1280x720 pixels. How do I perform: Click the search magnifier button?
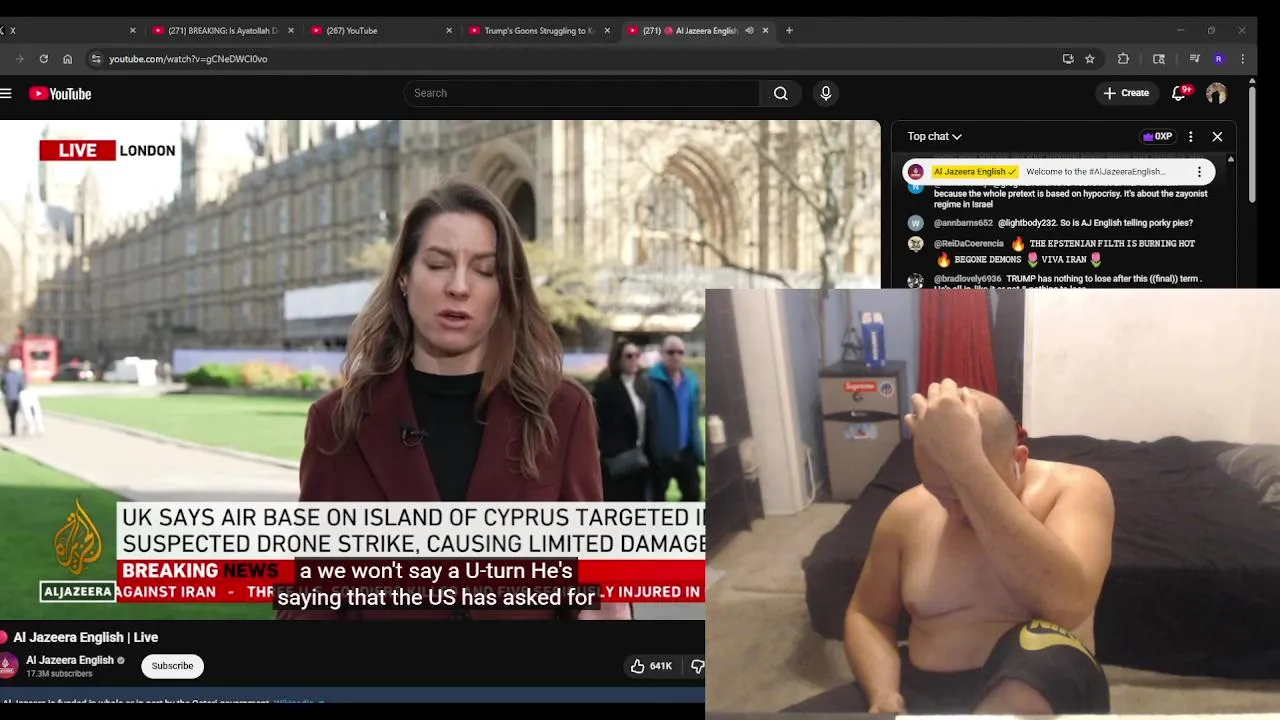780,93
